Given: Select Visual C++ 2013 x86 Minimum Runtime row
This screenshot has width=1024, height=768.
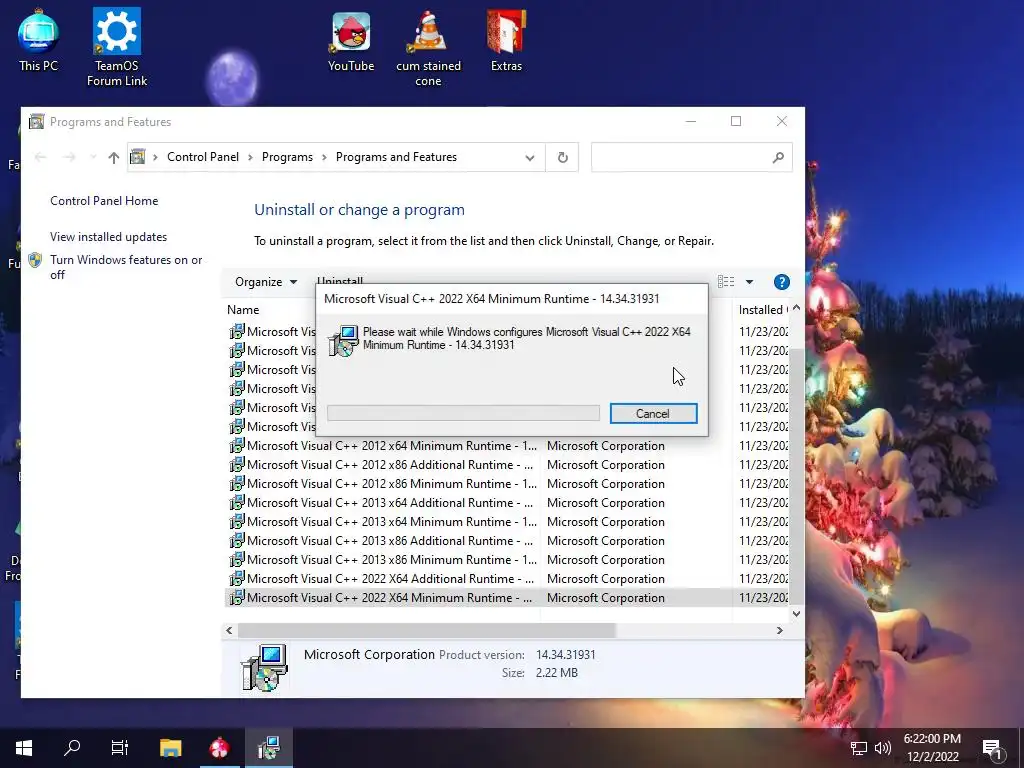Looking at the screenshot, I should click(506, 560).
